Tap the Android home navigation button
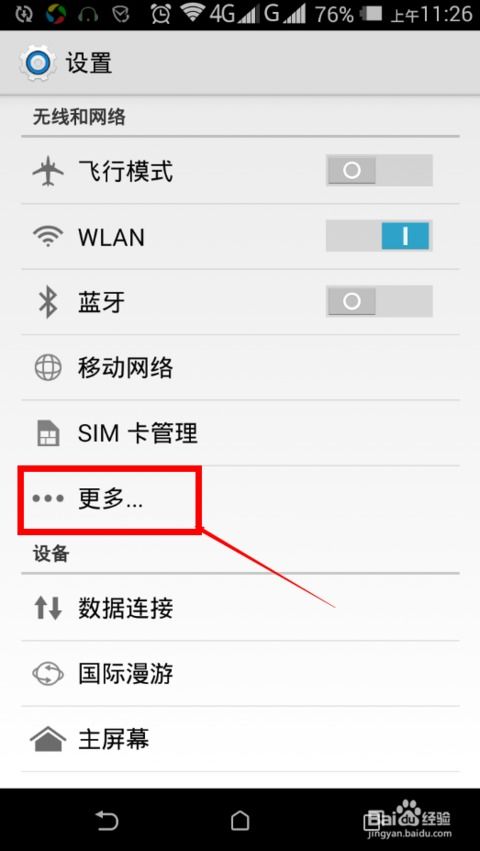480x851 pixels. pos(240,820)
